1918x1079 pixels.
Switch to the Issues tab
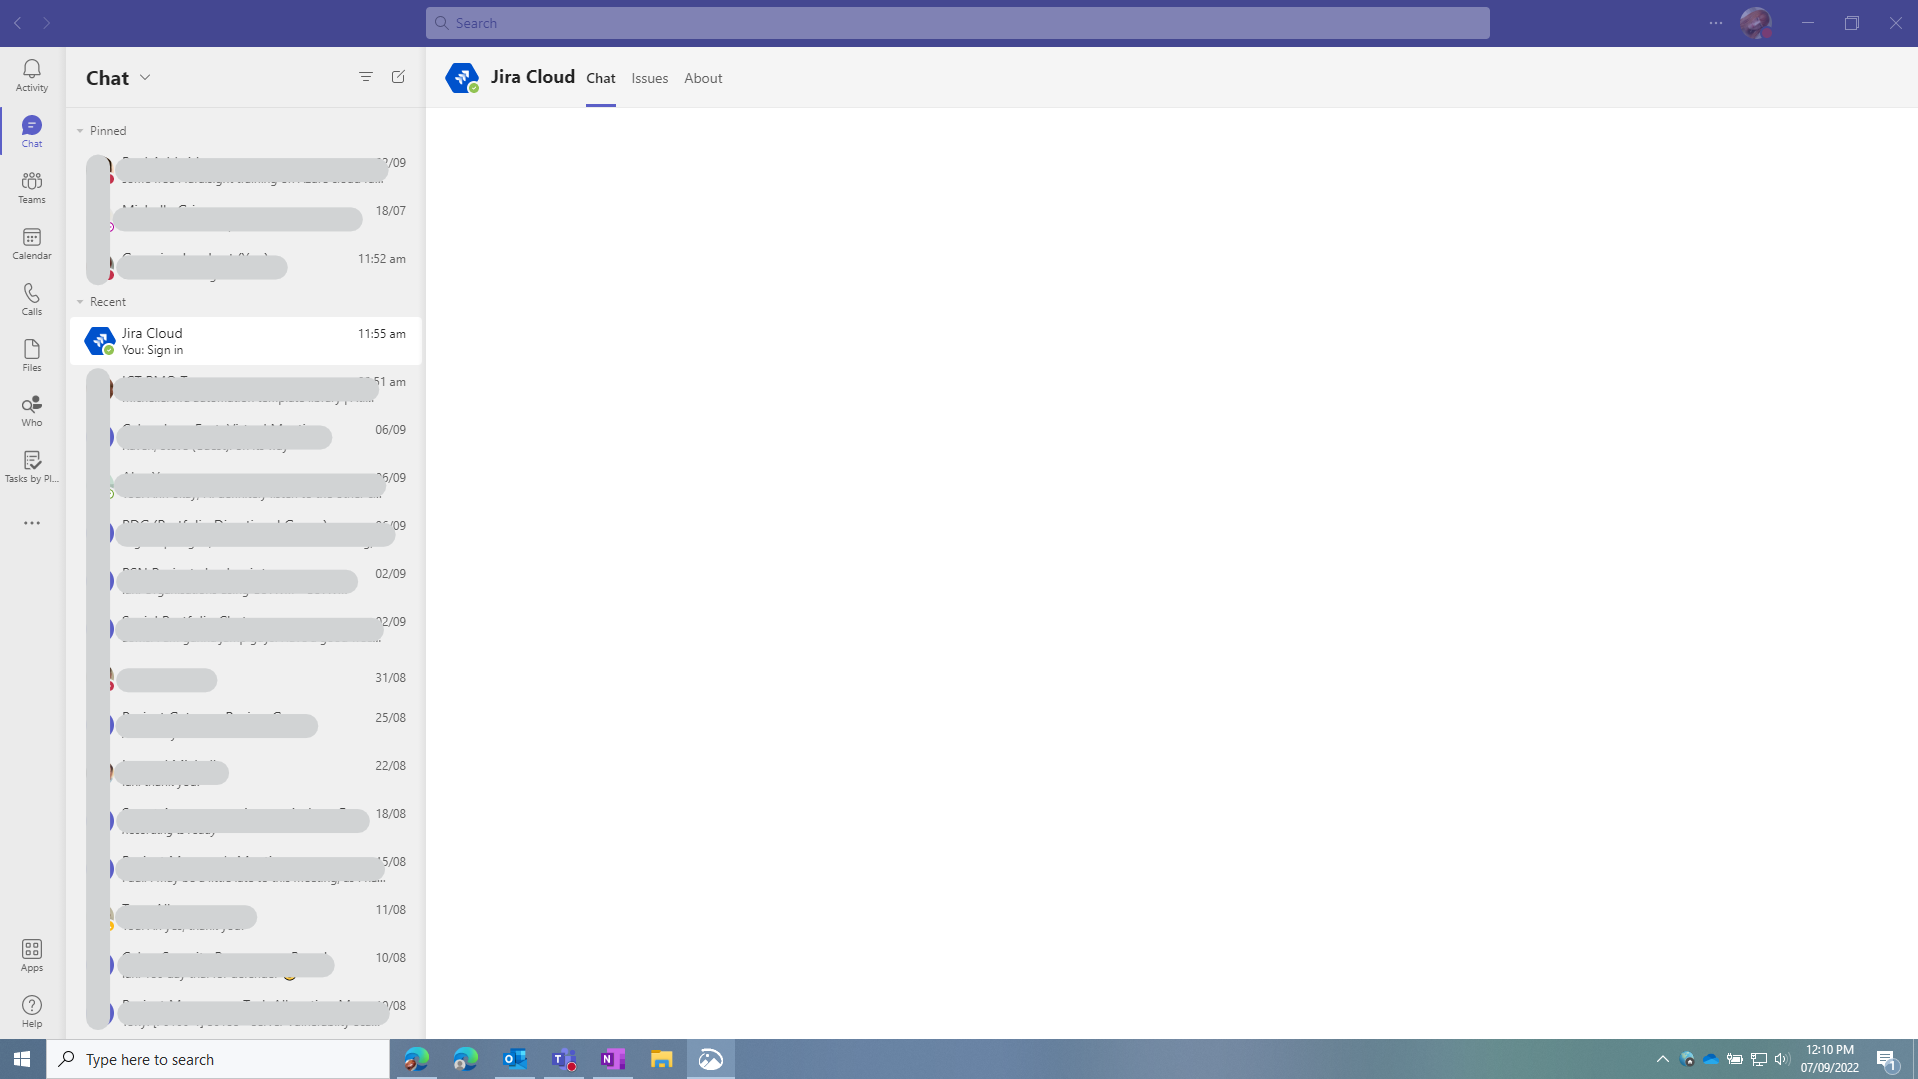click(650, 78)
